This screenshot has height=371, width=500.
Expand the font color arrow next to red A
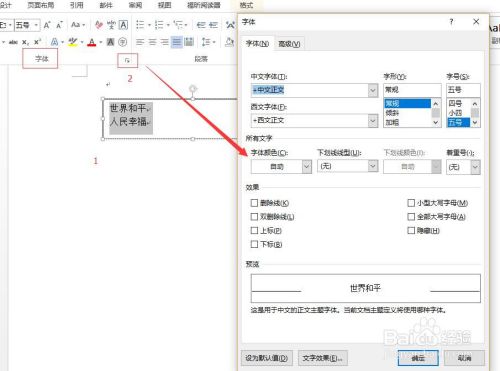pos(100,42)
